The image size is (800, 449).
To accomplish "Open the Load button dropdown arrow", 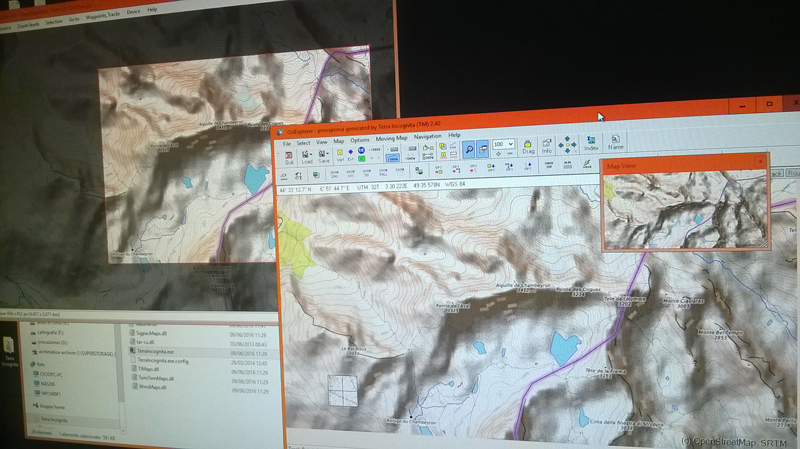I will tap(311, 154).
